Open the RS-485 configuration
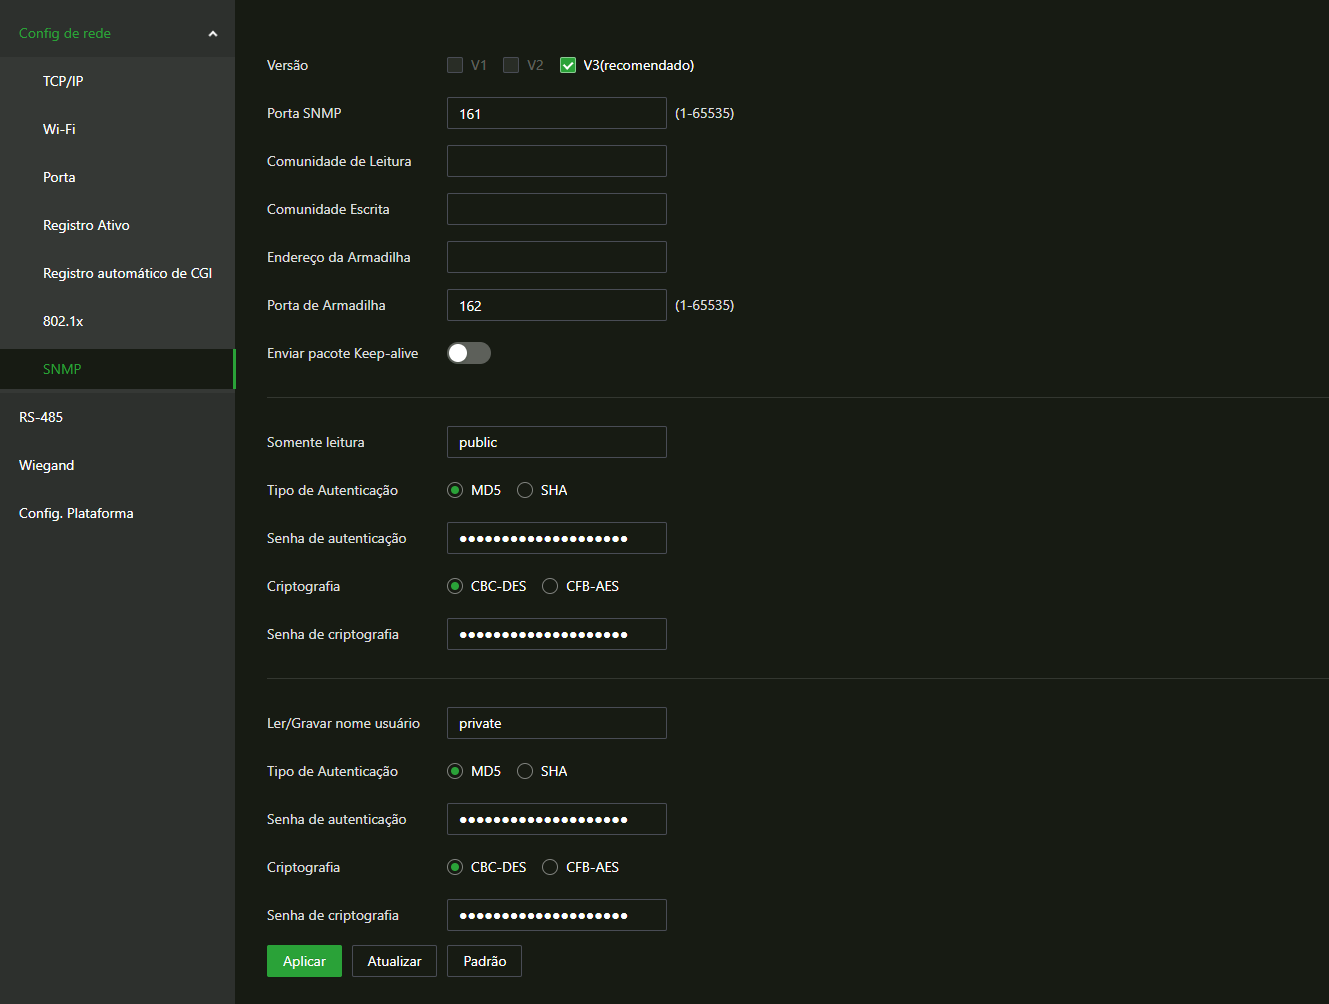The image size is (1329, 1004). [41, 417]
